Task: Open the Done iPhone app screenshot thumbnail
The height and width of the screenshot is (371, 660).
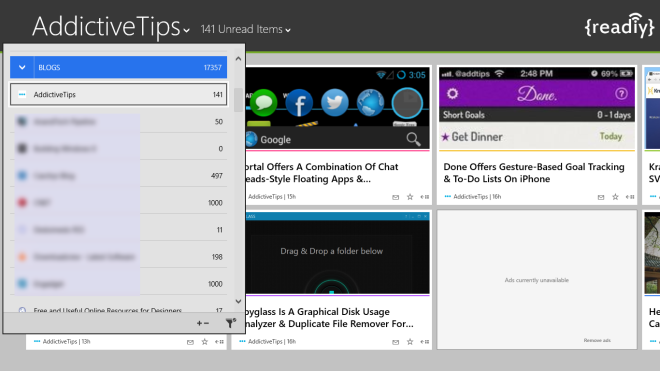Action: (x=537, y=108)
